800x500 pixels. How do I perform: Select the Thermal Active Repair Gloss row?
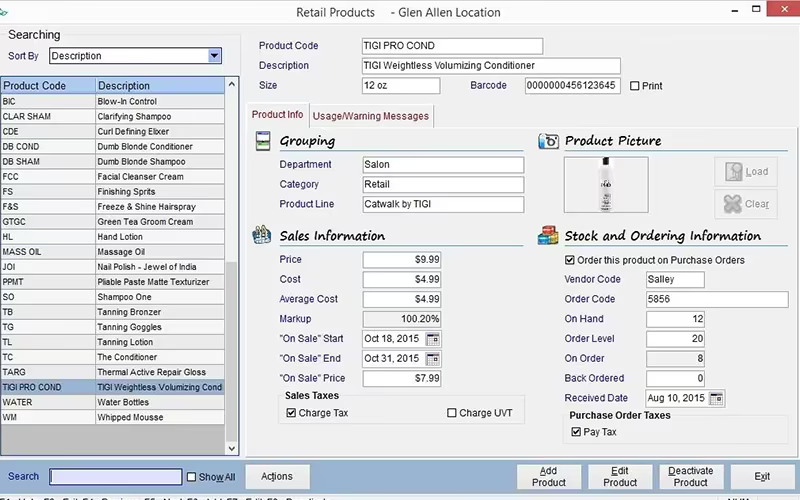pos(112,372)
